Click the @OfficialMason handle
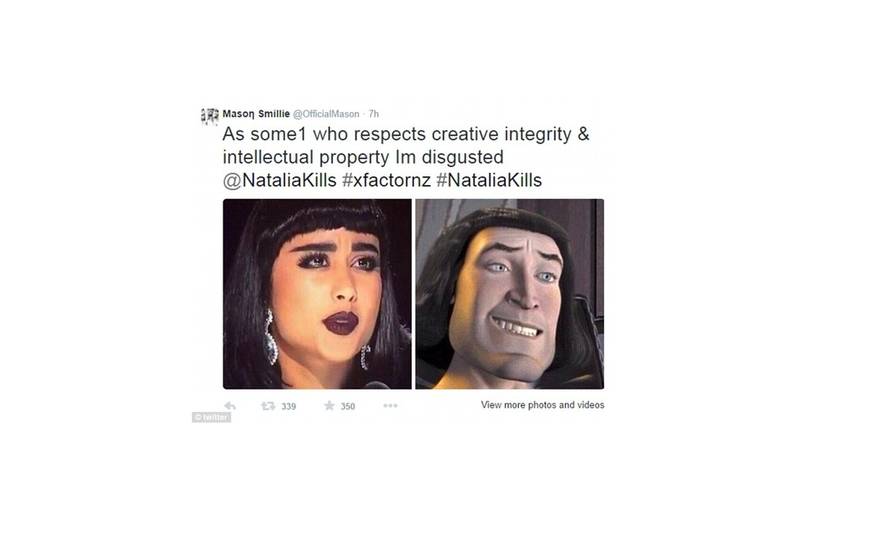The width and height of the screenshot is (890, 539). [x=326, y=114]
